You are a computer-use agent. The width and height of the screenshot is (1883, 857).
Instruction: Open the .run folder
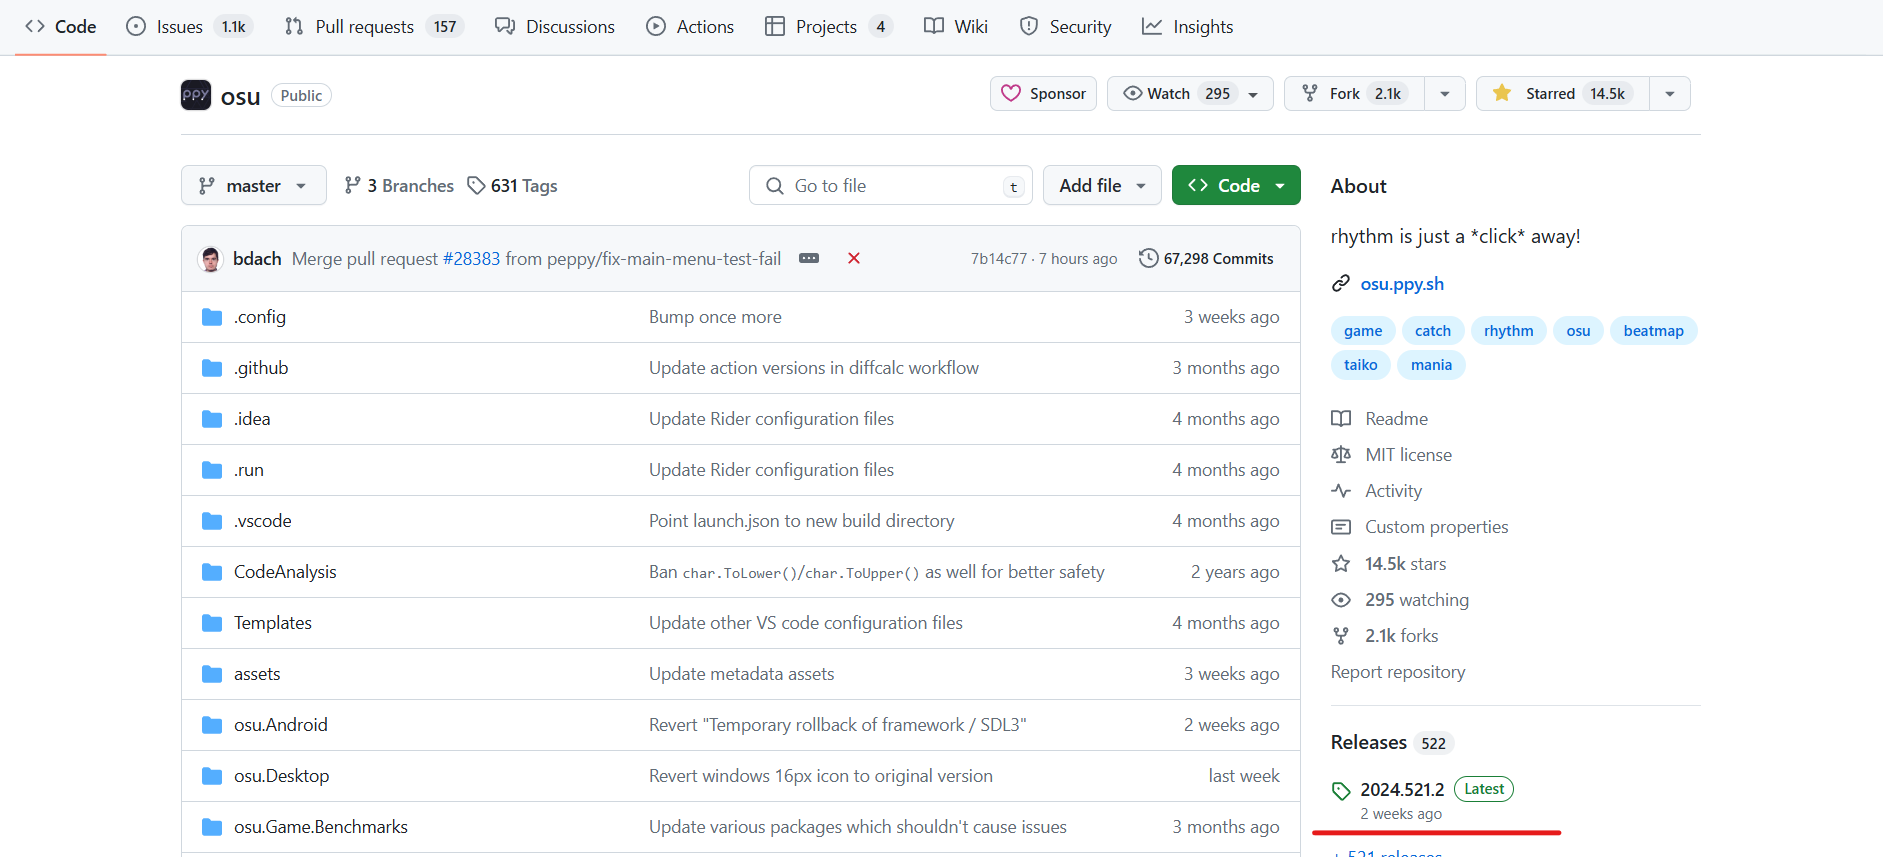[x=249, y=470]
